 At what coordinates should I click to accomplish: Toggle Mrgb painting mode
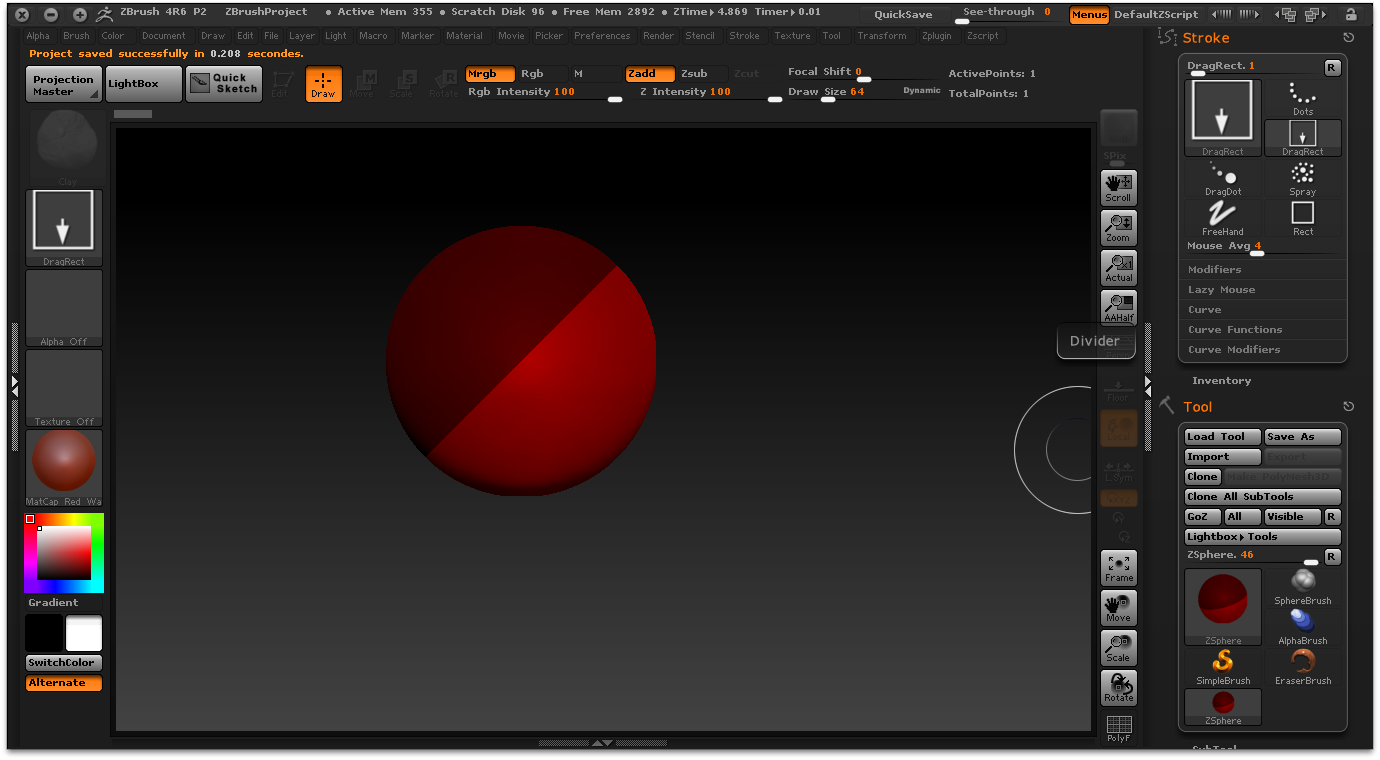click(x=490, y=74)
